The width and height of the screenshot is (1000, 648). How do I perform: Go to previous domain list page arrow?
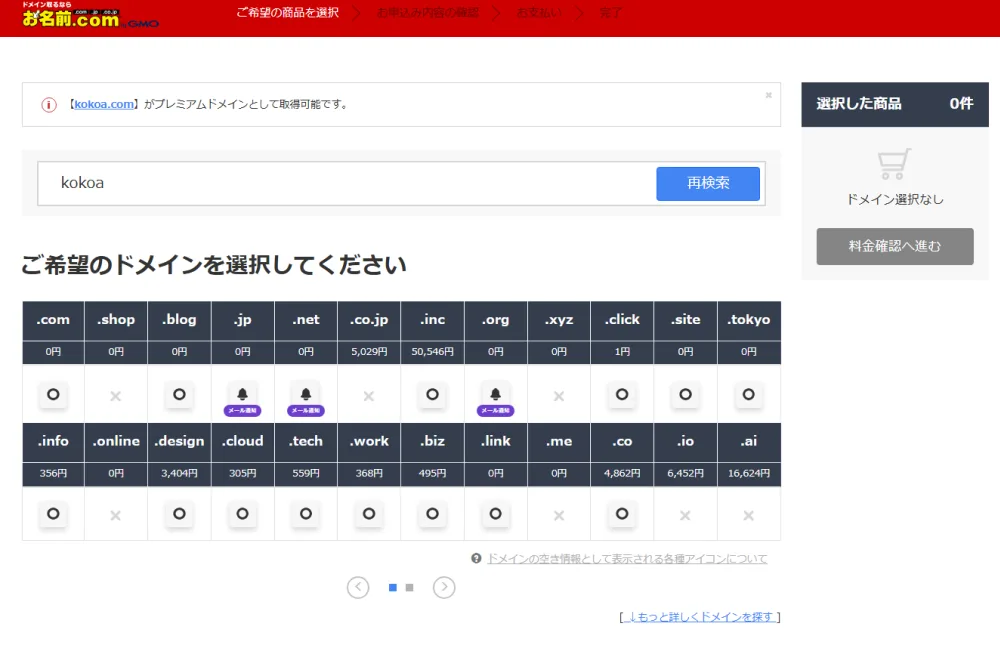point(358,587)
